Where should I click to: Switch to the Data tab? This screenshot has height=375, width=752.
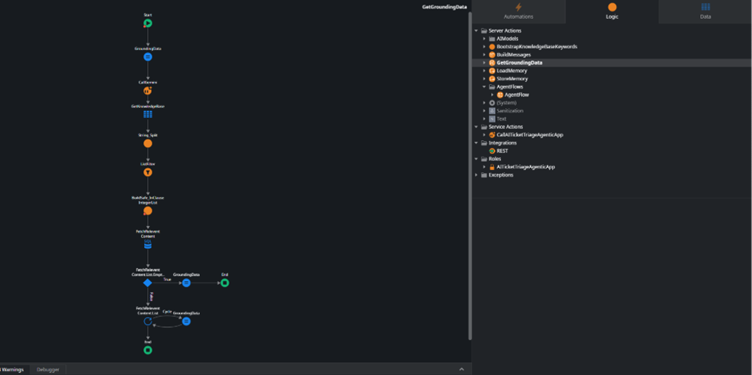coord(705,12)
